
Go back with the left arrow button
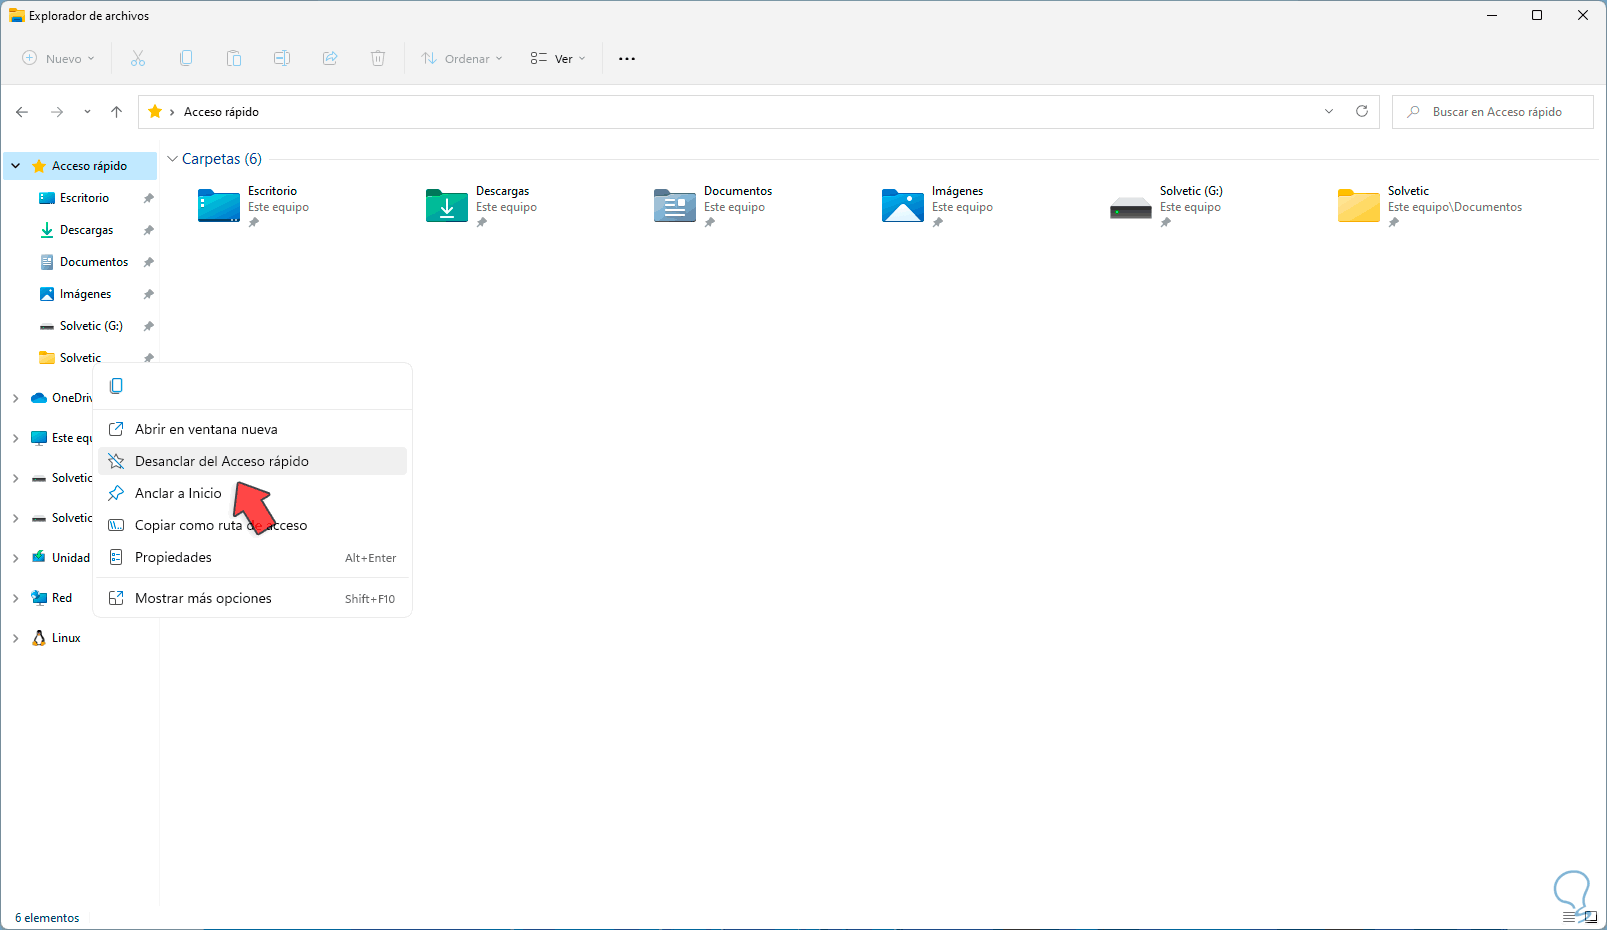point(22,112)
